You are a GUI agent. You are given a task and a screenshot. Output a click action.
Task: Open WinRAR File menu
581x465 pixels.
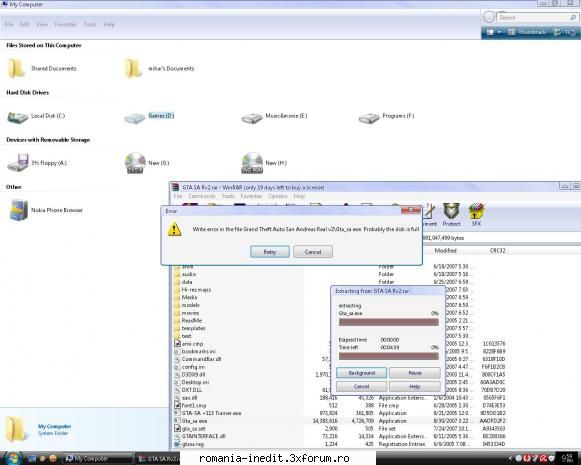click(x=178, y=196)
